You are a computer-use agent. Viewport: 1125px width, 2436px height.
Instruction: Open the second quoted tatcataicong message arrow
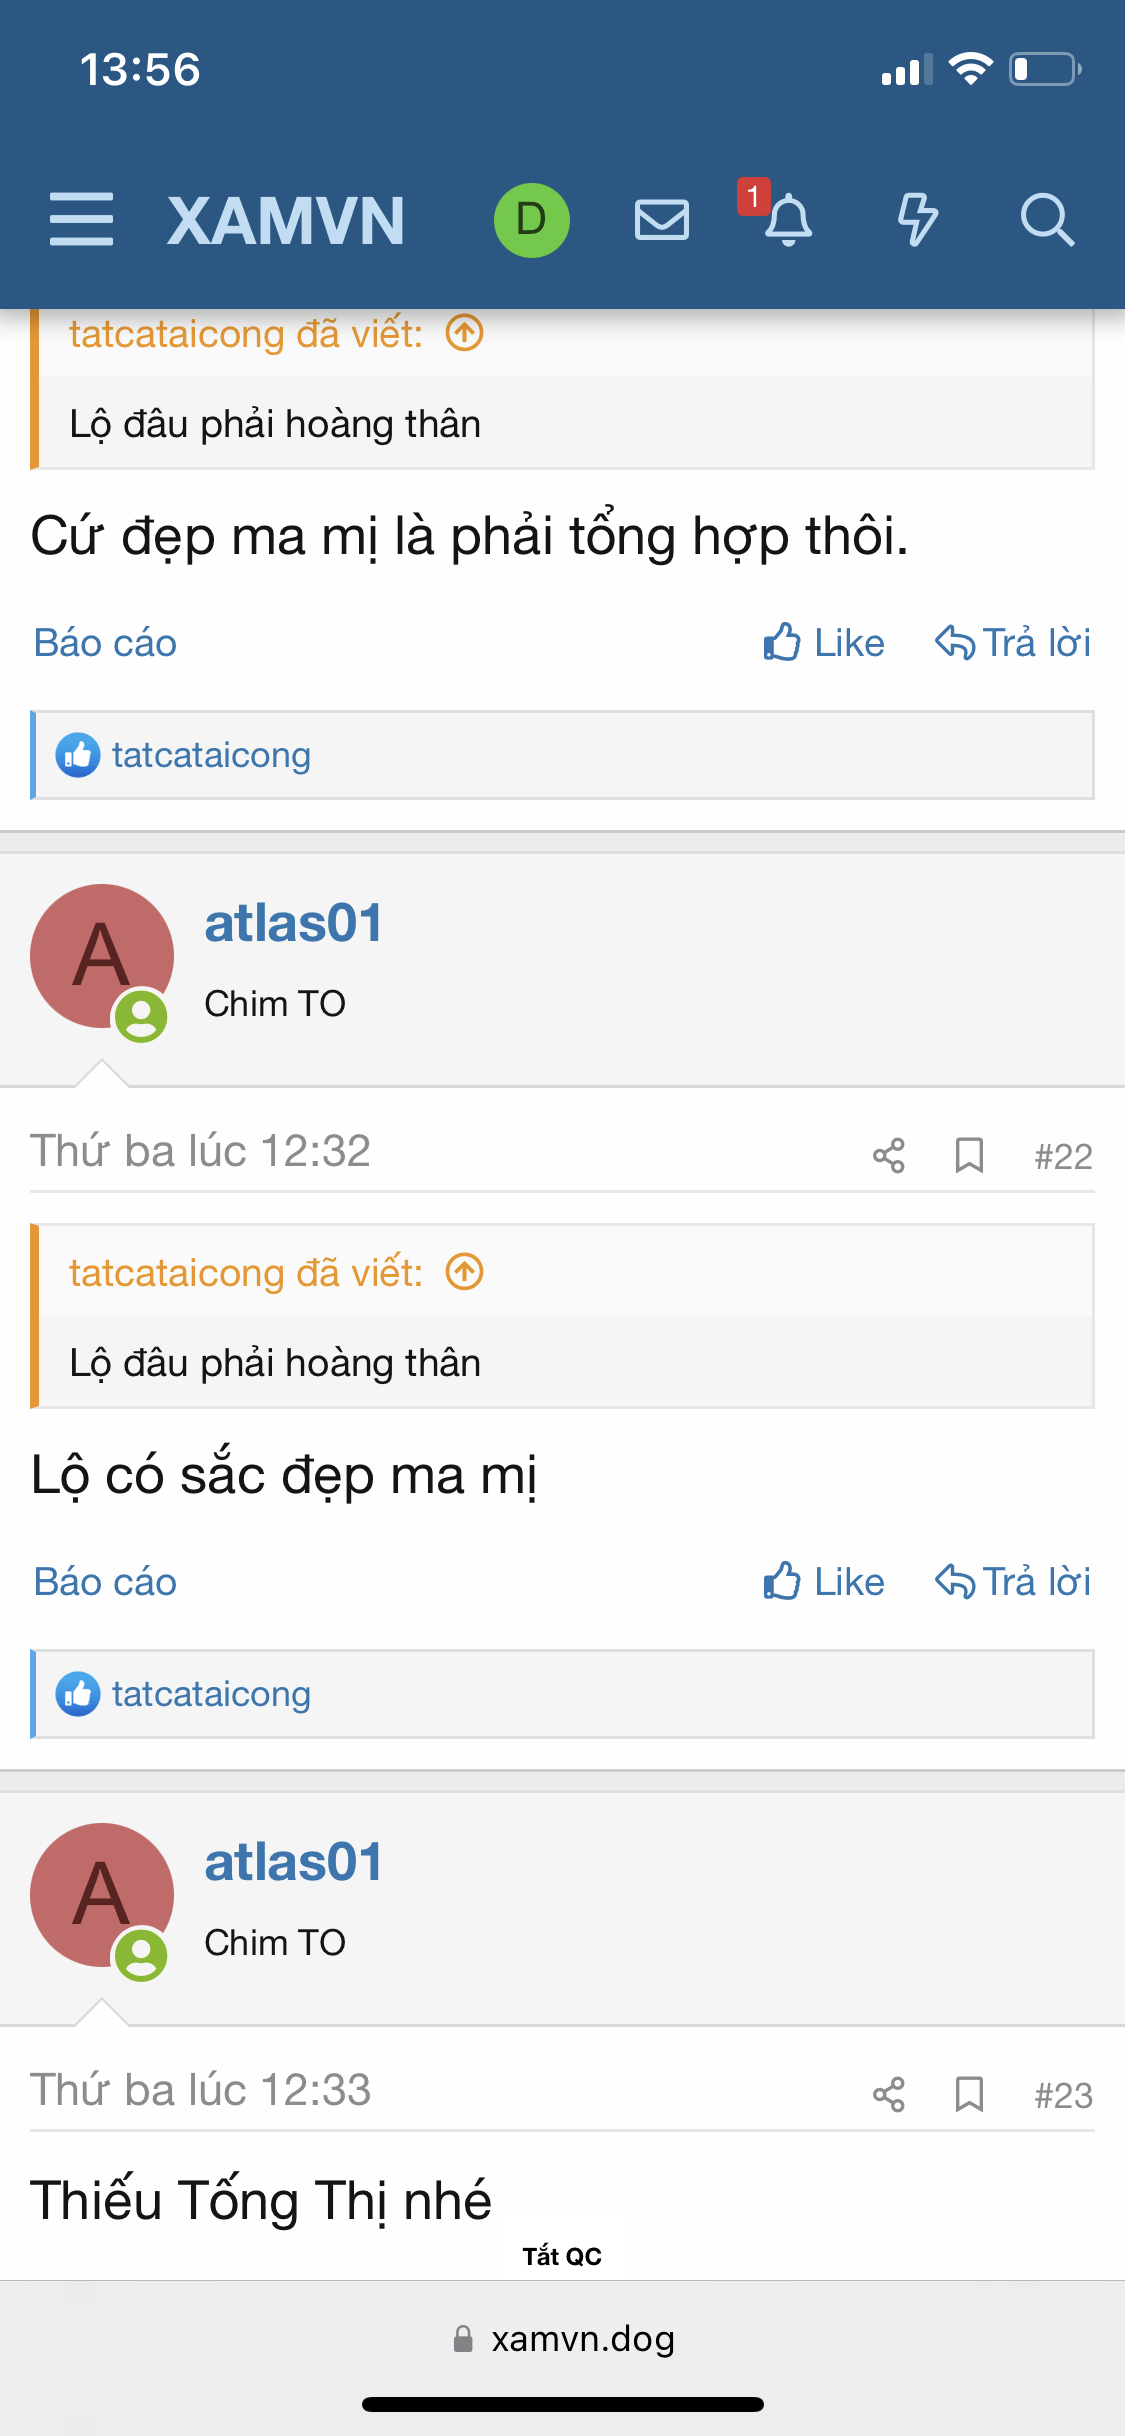[x=463, y=1272]
